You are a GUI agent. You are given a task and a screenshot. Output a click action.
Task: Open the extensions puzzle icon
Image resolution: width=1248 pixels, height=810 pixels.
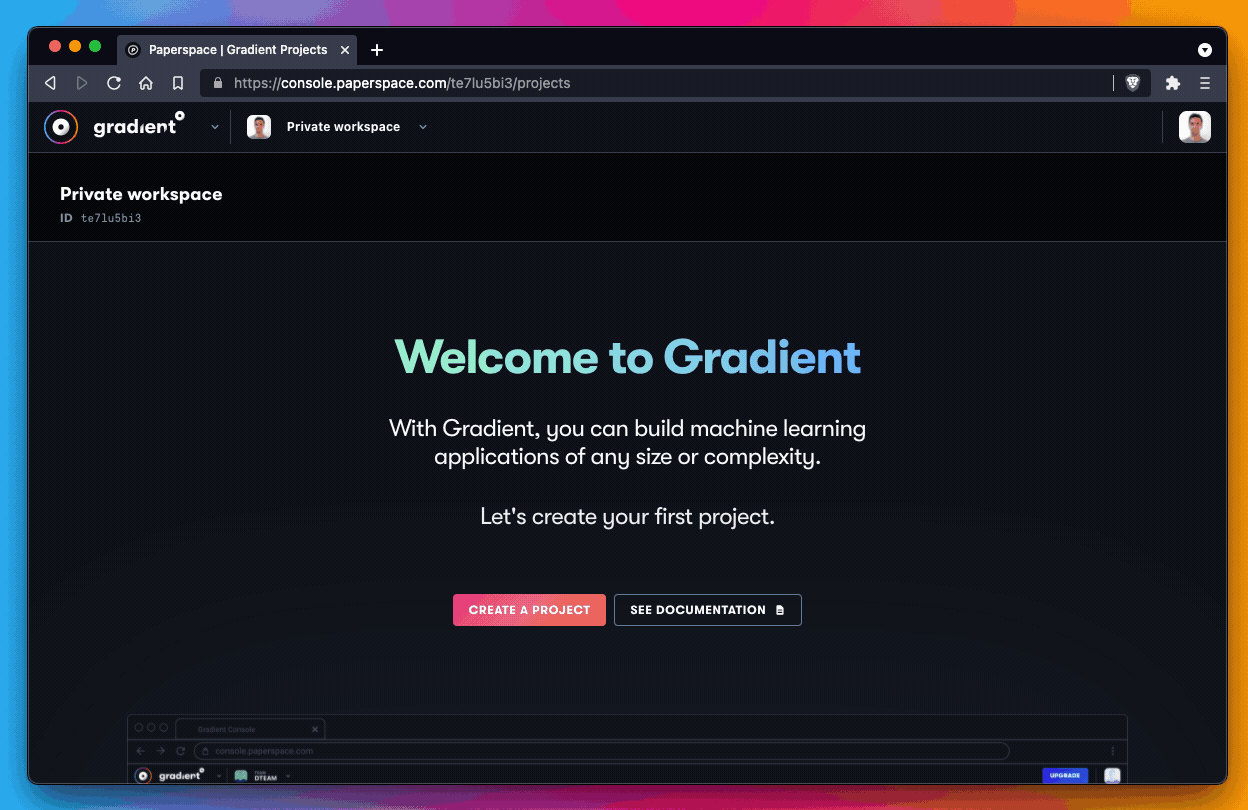pos(1173,83)
